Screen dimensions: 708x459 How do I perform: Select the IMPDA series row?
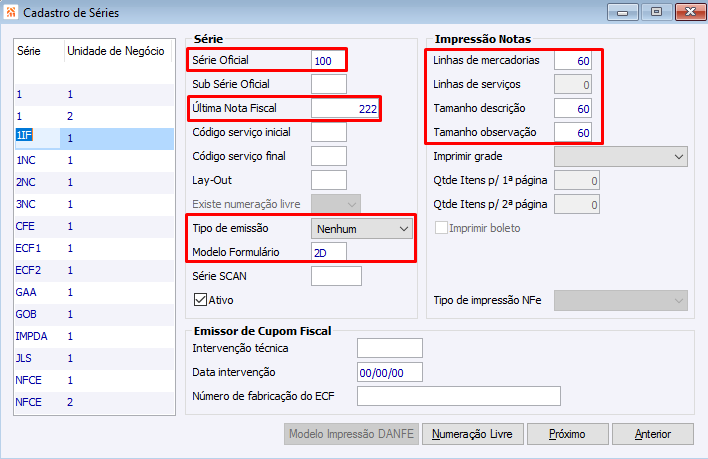pos(32,336)
